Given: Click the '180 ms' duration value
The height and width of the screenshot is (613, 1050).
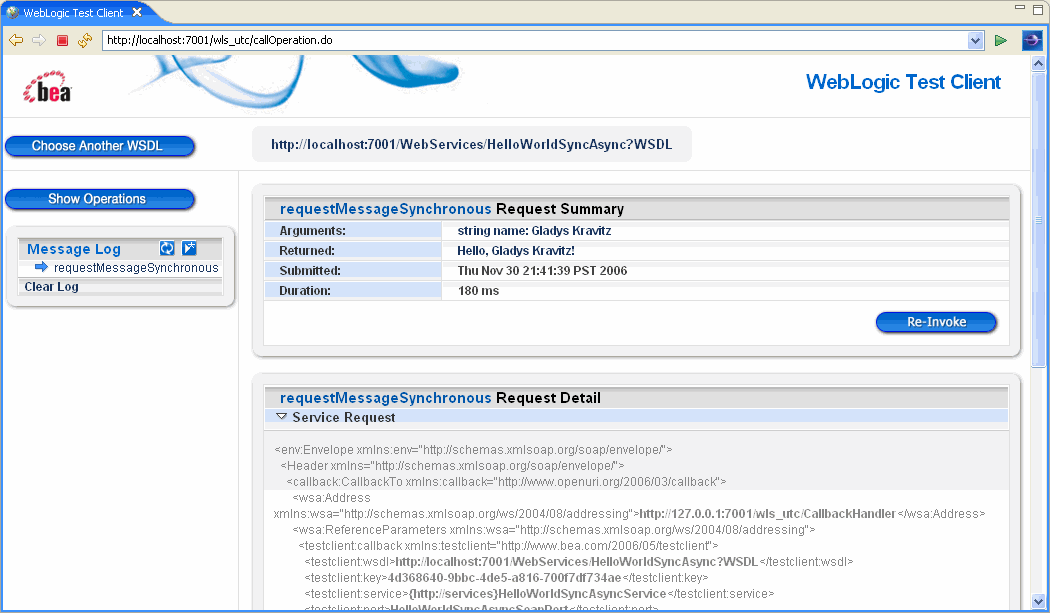Looking at the screenshot, I should 478,291.
